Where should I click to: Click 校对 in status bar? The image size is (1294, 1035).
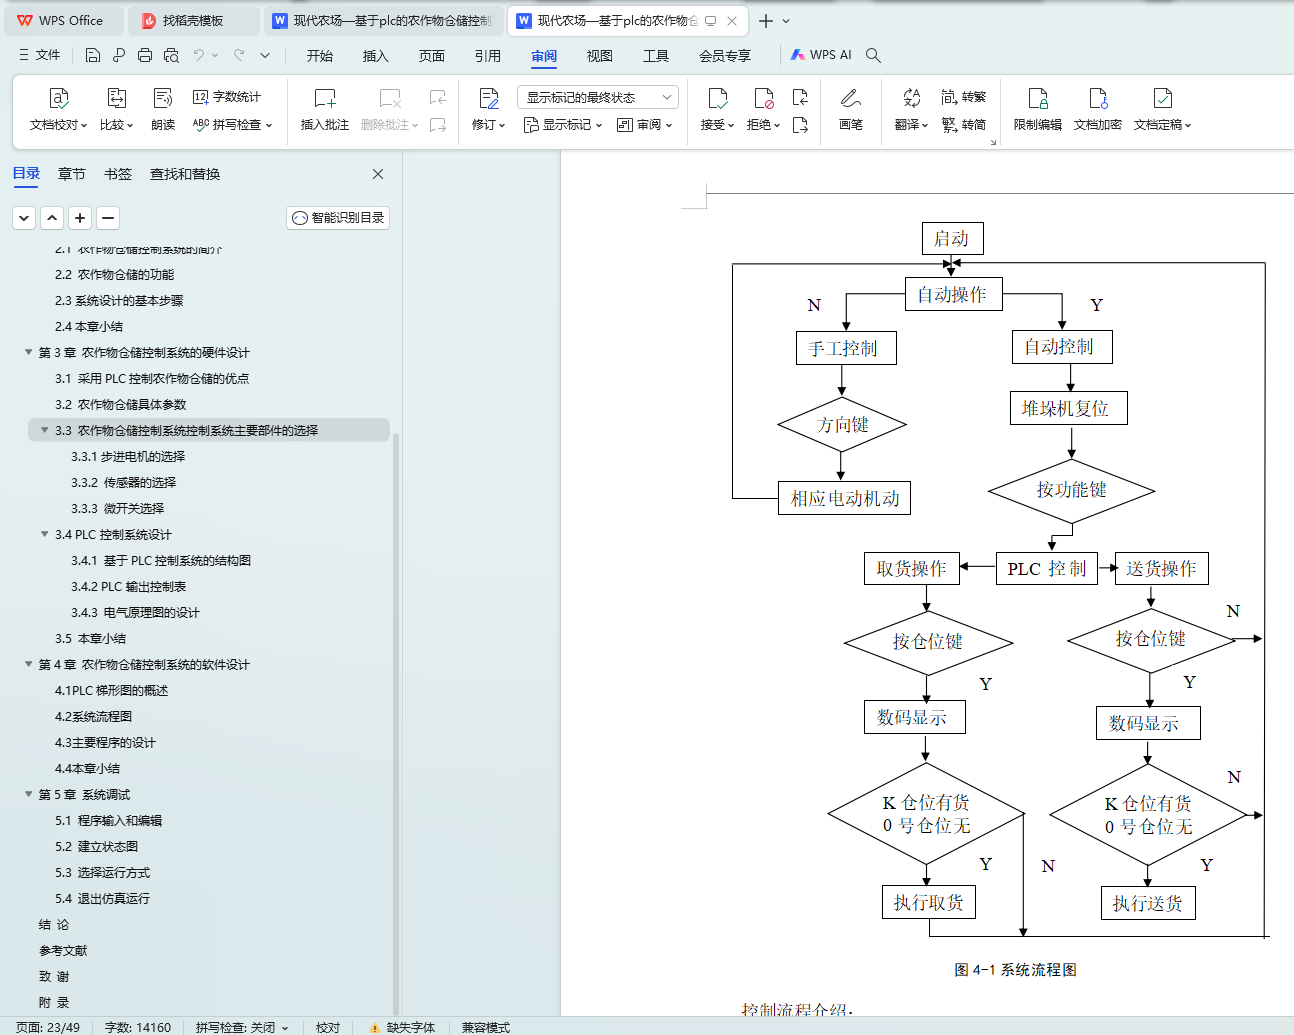[x=328, y=1027]
